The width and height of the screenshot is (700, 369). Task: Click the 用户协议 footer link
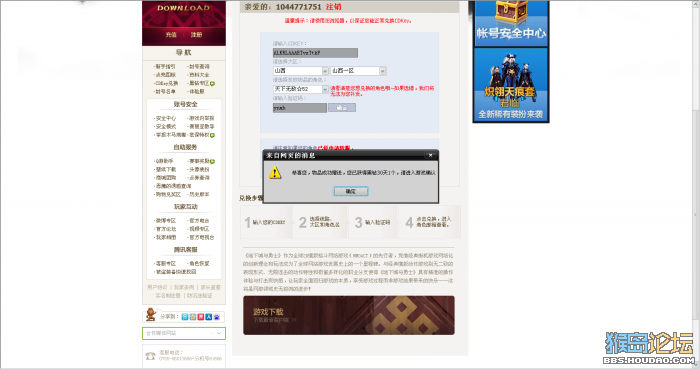(157, 287)
